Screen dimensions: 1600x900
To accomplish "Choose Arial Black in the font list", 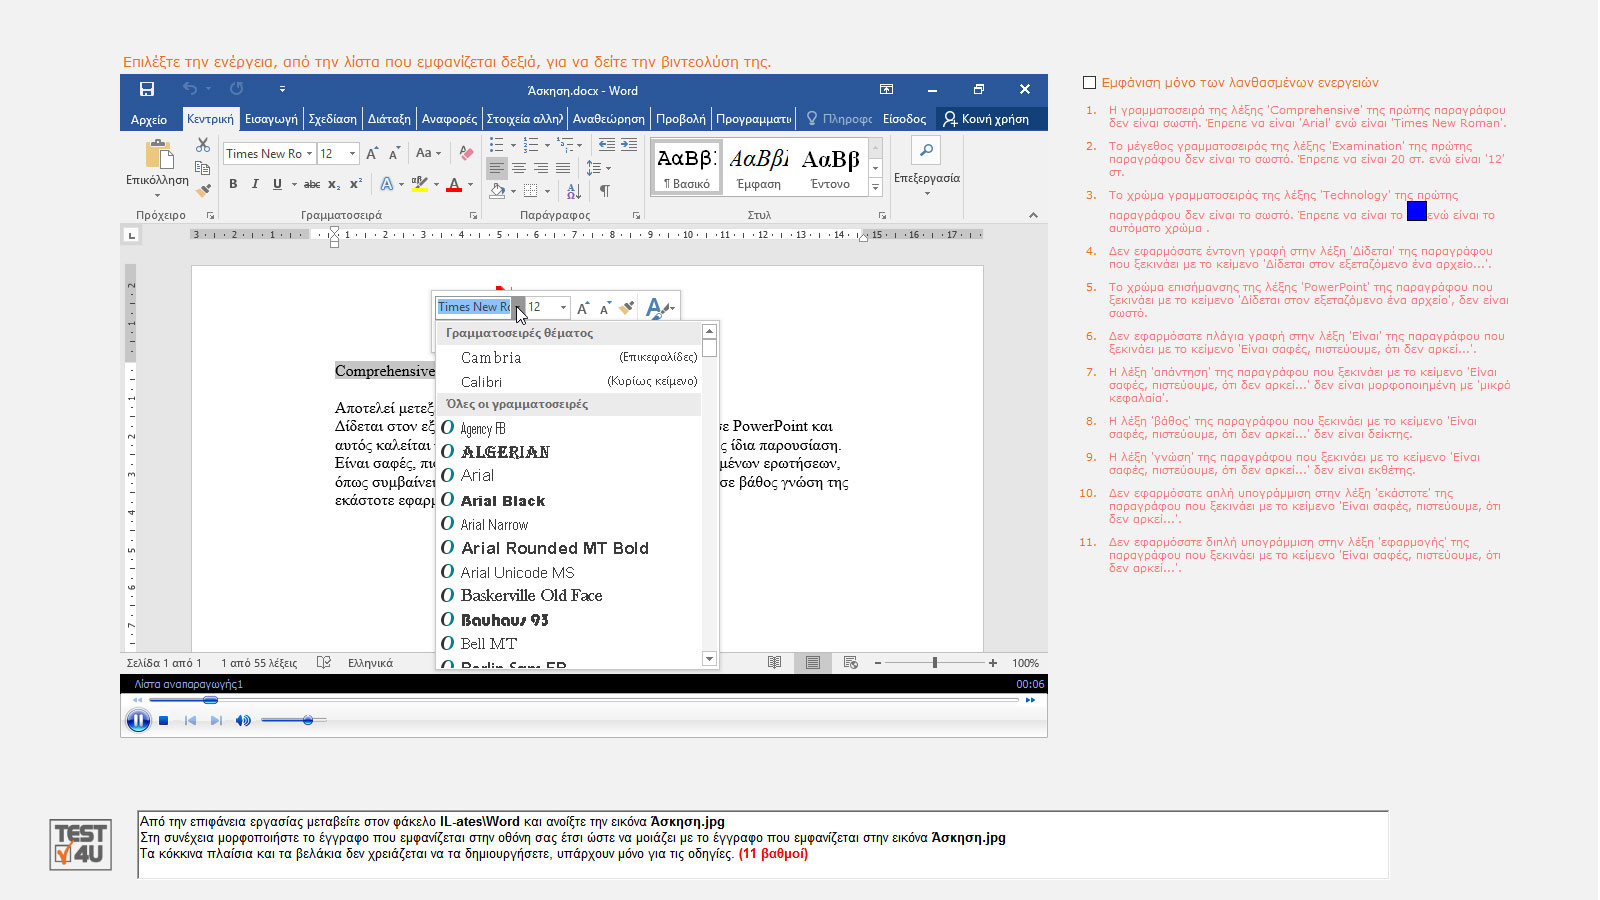I will (x=570, y=500).
